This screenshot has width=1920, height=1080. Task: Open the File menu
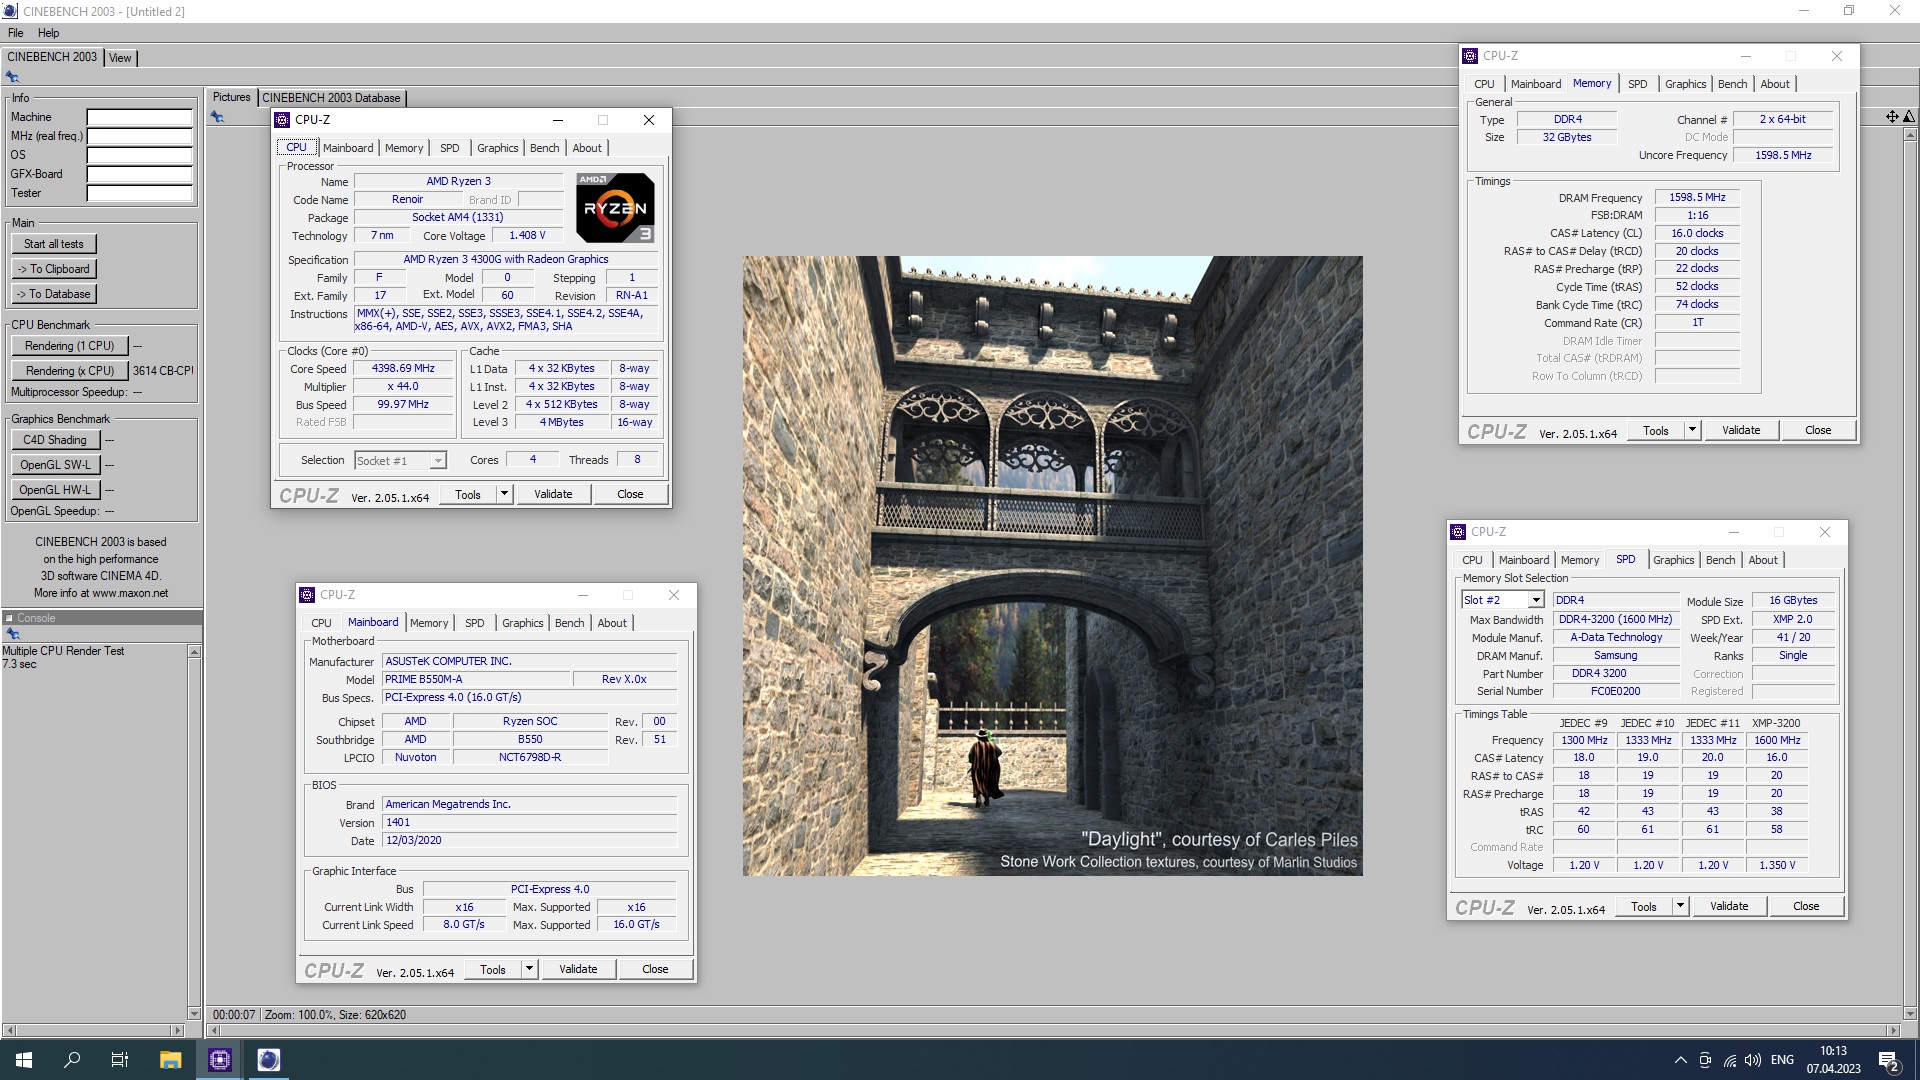(16, 33)
